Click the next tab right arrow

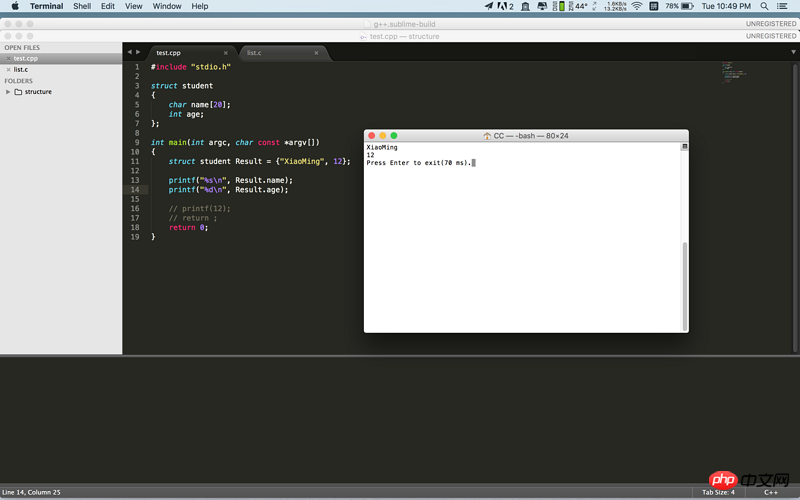(138, 52)
